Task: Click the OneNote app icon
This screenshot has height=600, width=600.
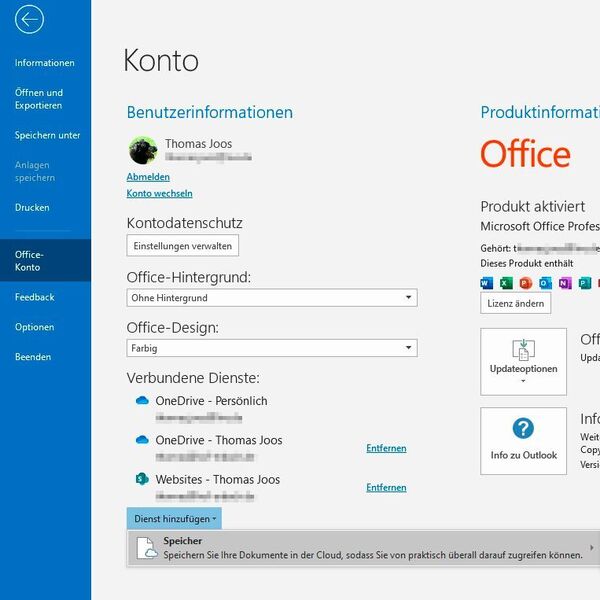Action: 565,283
